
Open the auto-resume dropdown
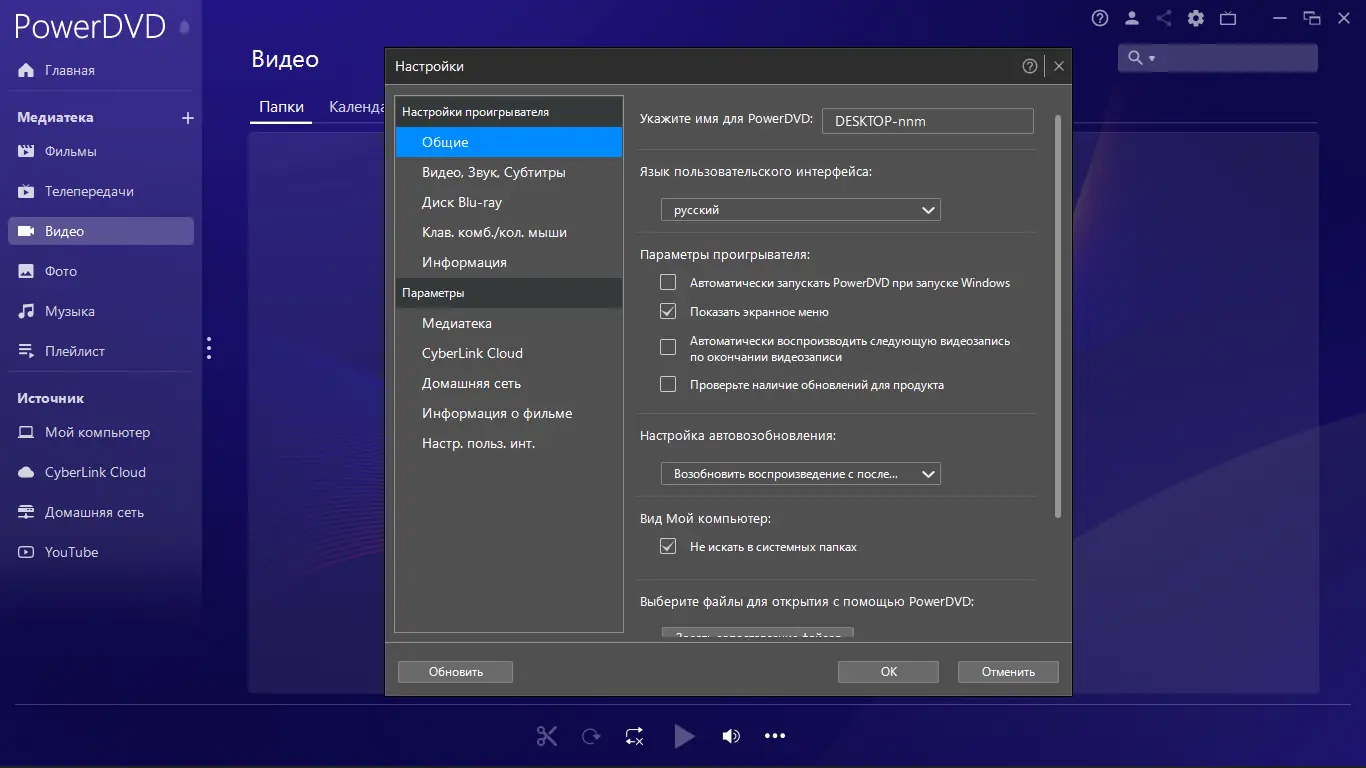tap(801, 474)
